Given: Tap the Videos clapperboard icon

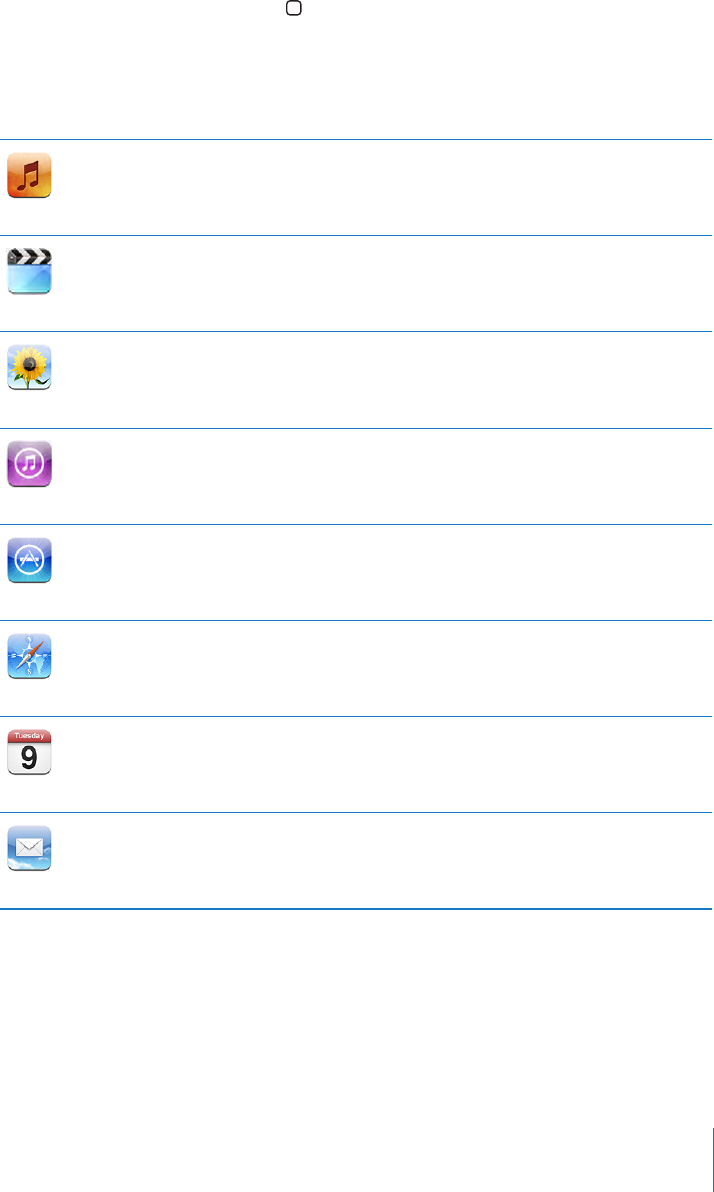Looking at the screenshot, I should [30, 271].
